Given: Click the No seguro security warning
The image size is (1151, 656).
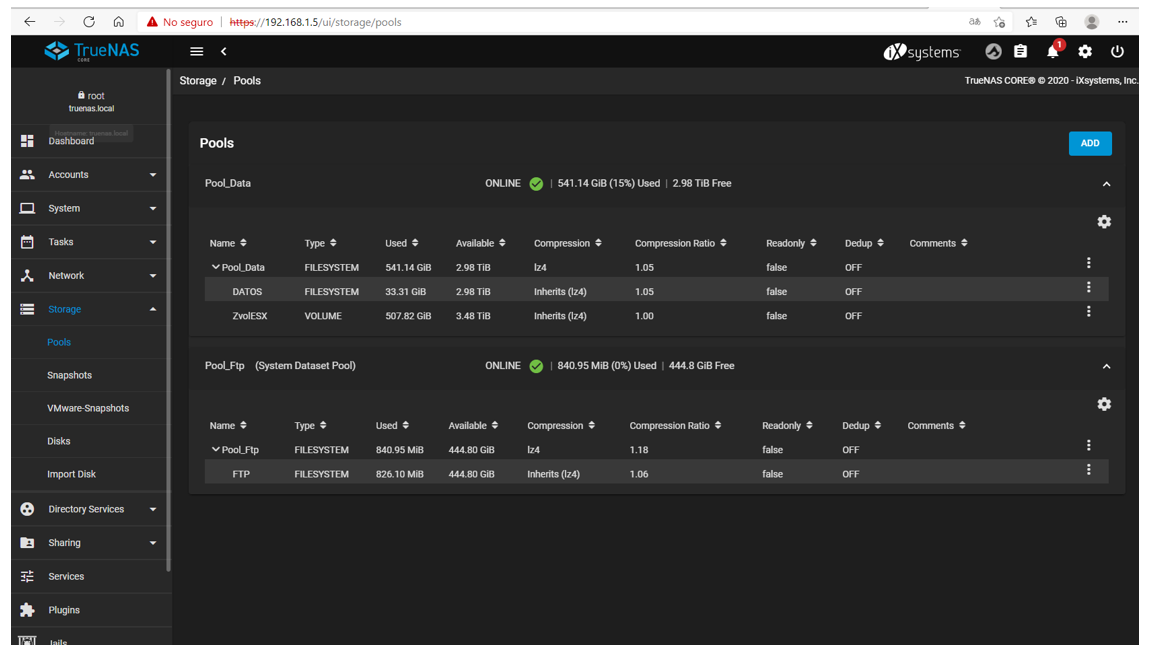Looking at the screenshot, I should tap(180, 22).
